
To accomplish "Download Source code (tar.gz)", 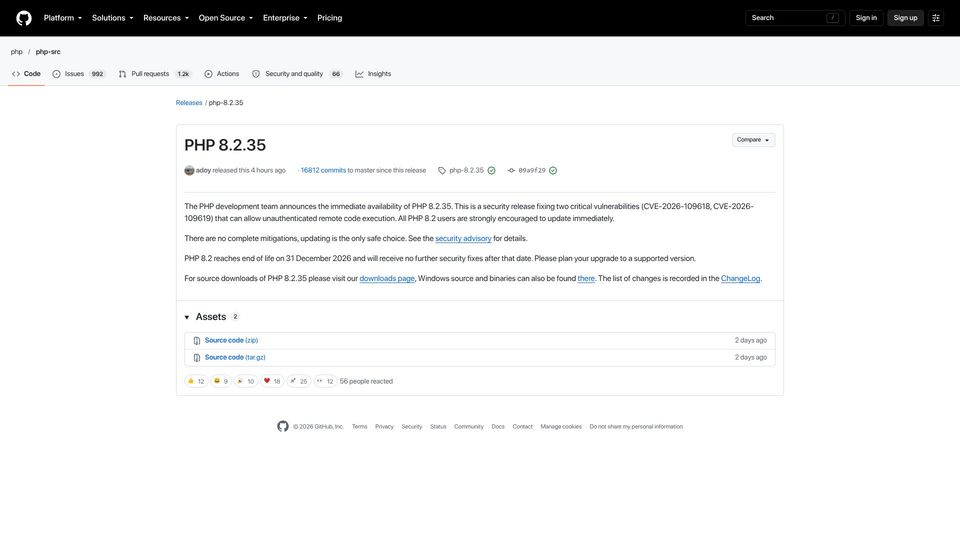I will [x=235, y=358].
